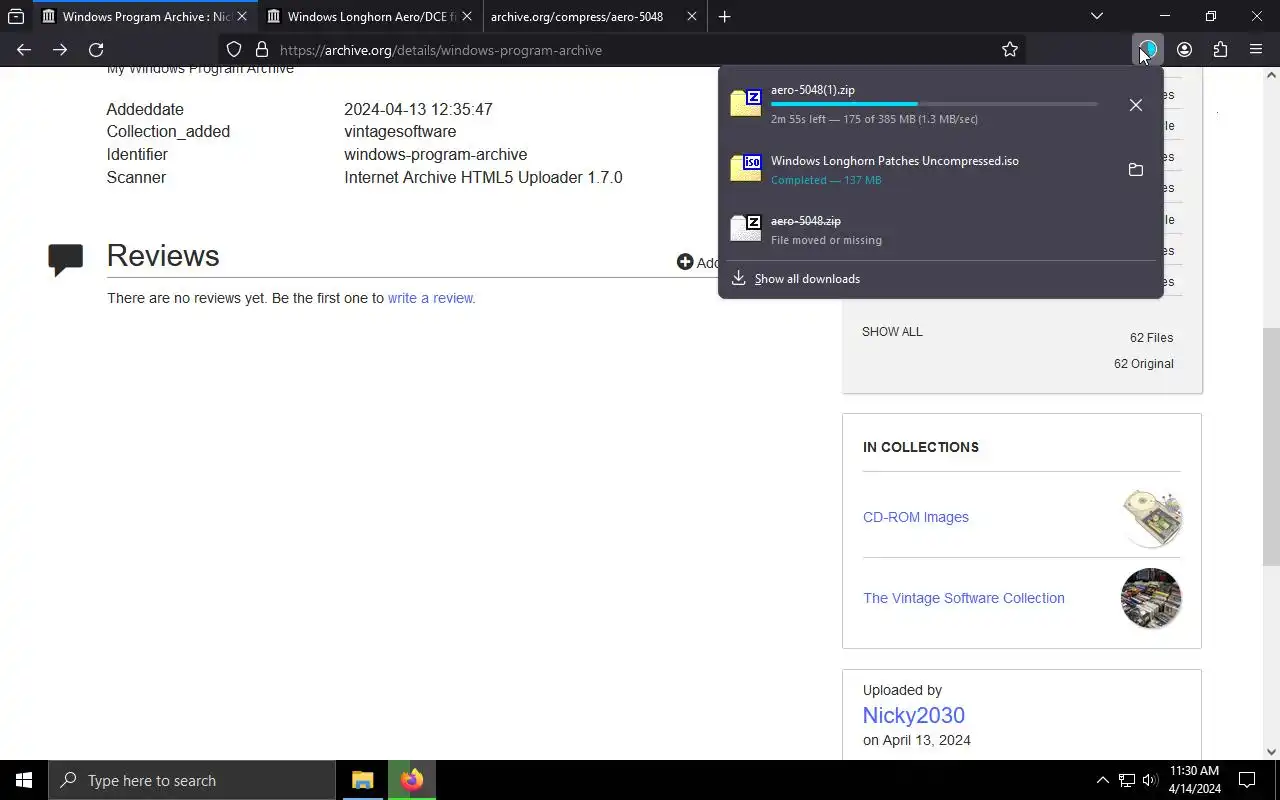Click Internet Archive HTML5 Uploader text
This screenshot has width=1280, height=800.
click(x=483, y=177)
